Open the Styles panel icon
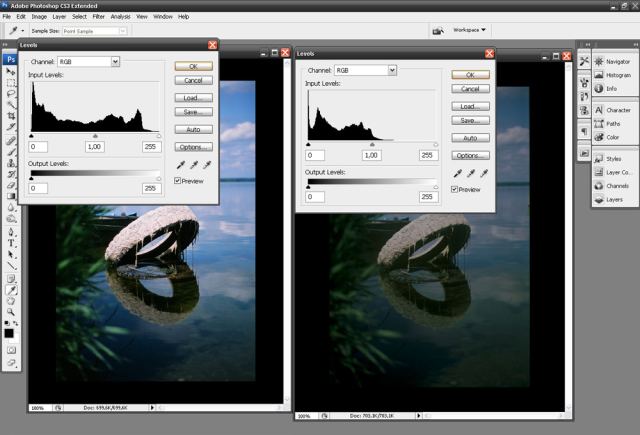This screenshot has width=640, height=435. pyautogui.click(x=599, y=159)
